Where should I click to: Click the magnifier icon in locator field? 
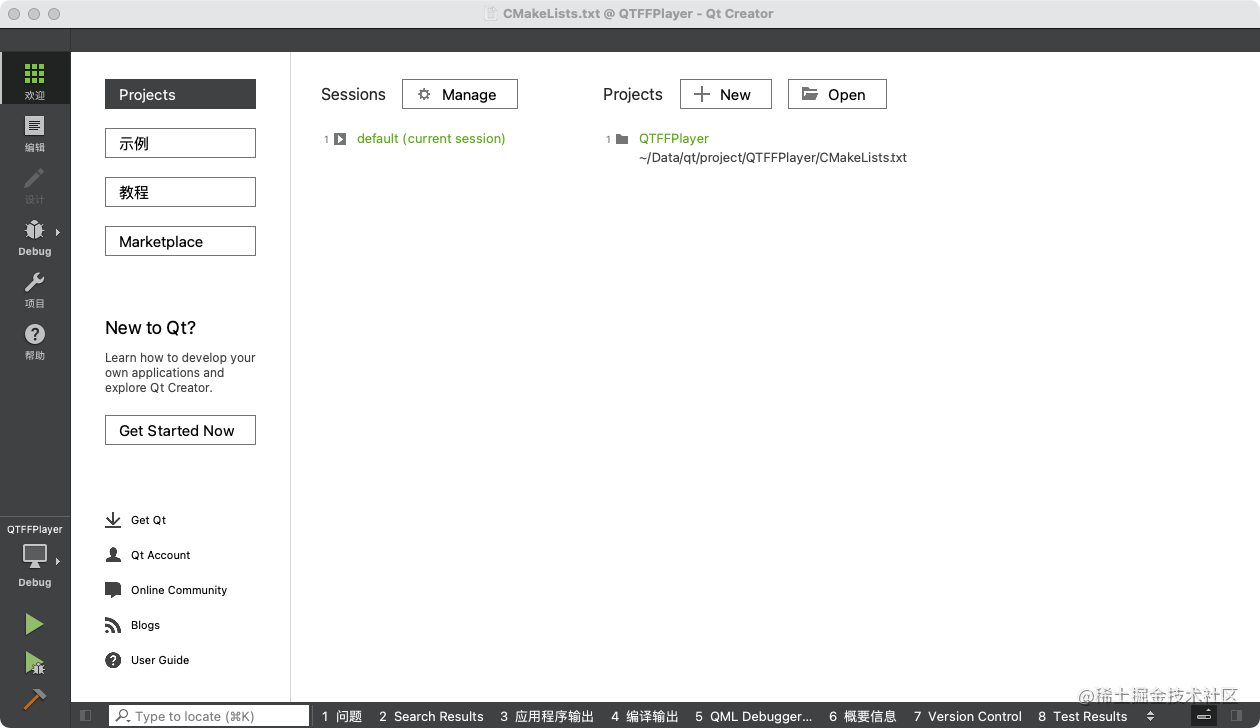[122, 716]
